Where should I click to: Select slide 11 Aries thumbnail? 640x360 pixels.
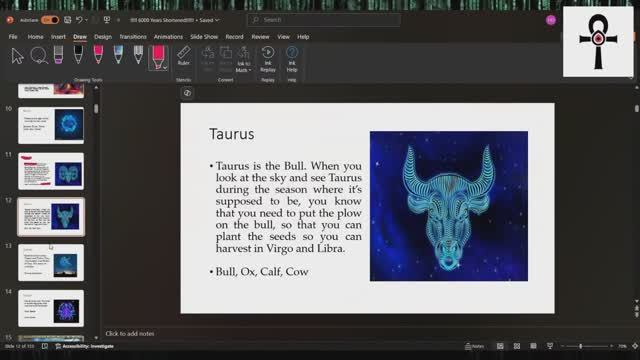[x=51, y=171]
